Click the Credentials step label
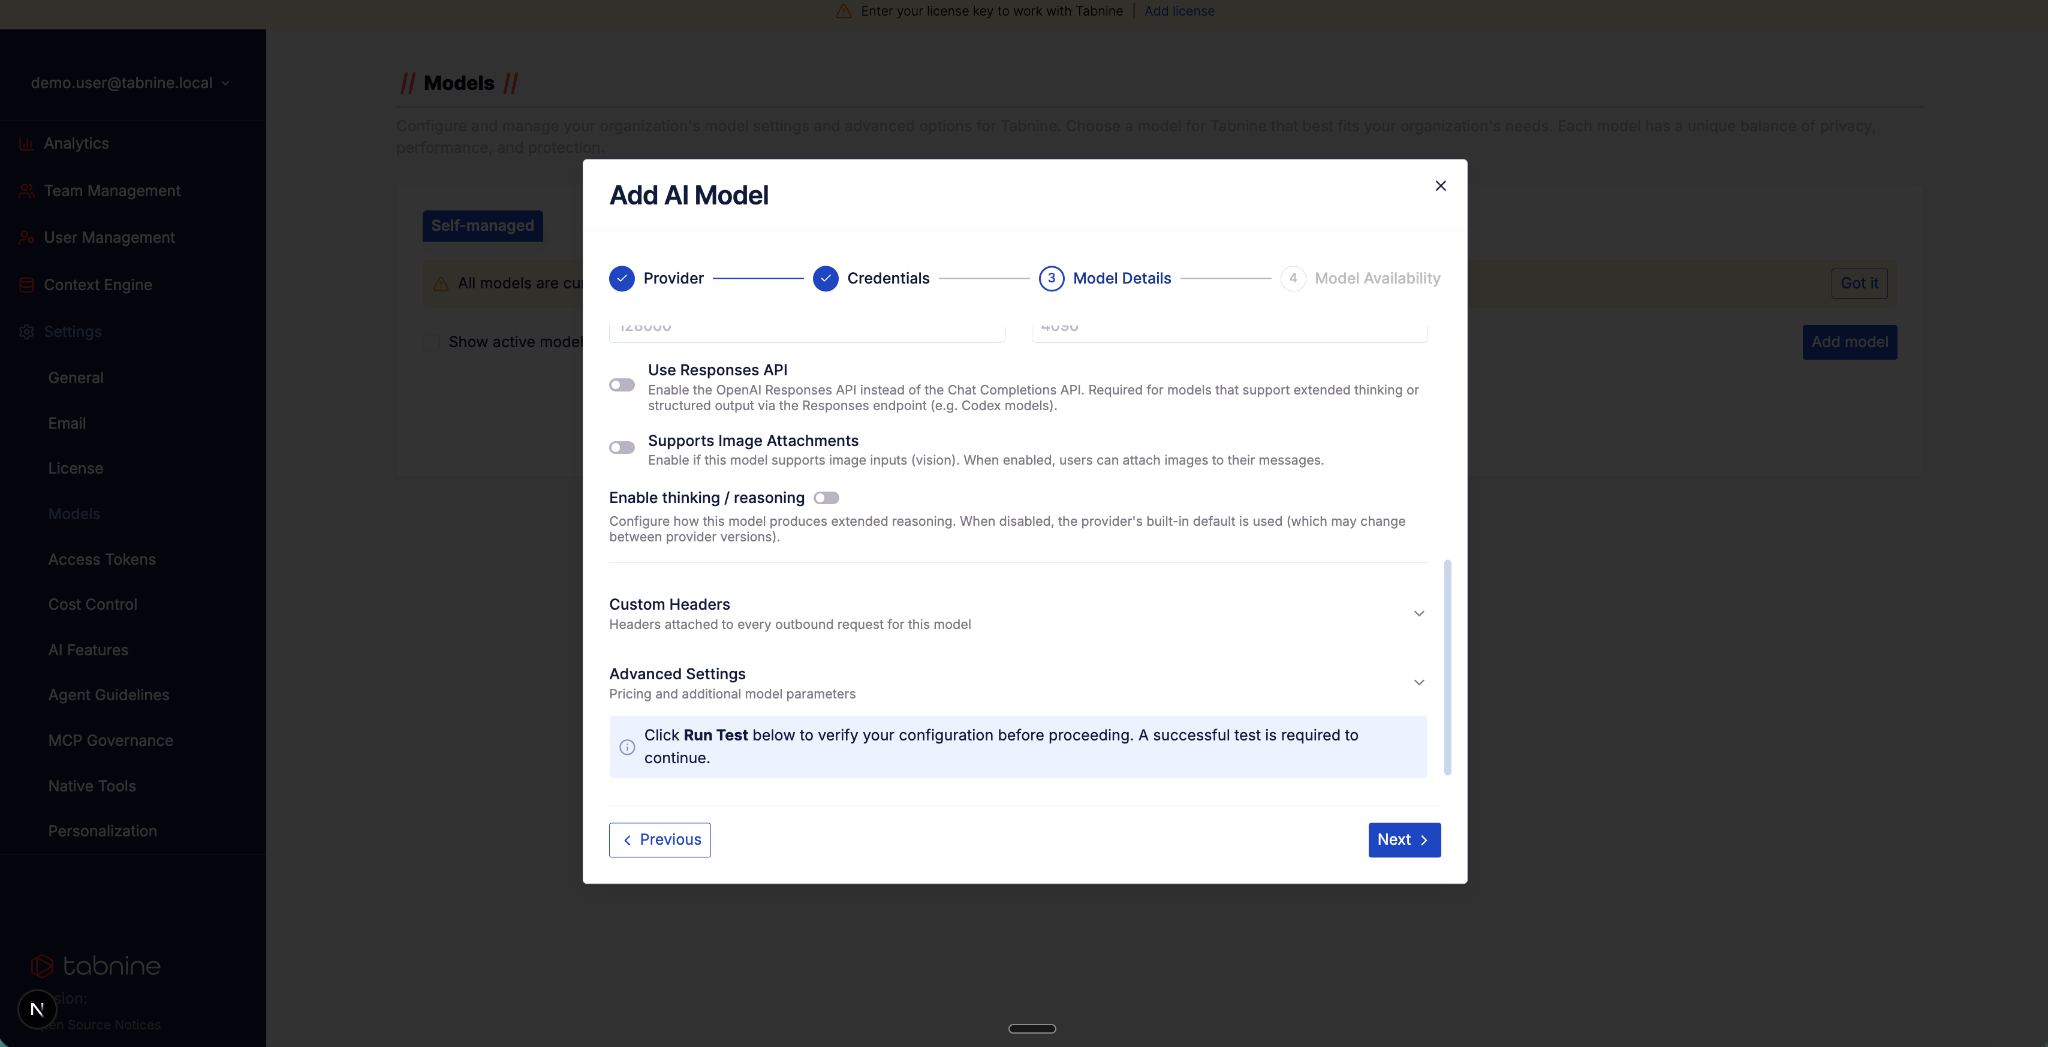This screenshot has width=2048, height=1047. pos(888,278)
